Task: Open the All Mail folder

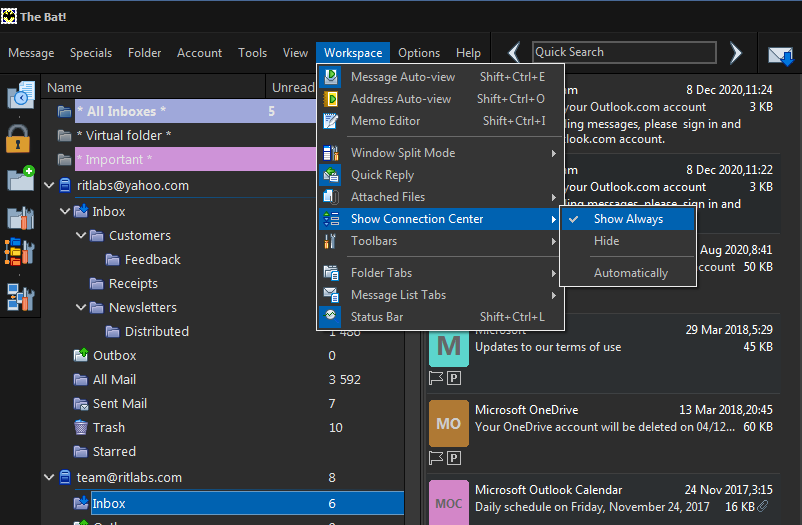Action: 114,379
